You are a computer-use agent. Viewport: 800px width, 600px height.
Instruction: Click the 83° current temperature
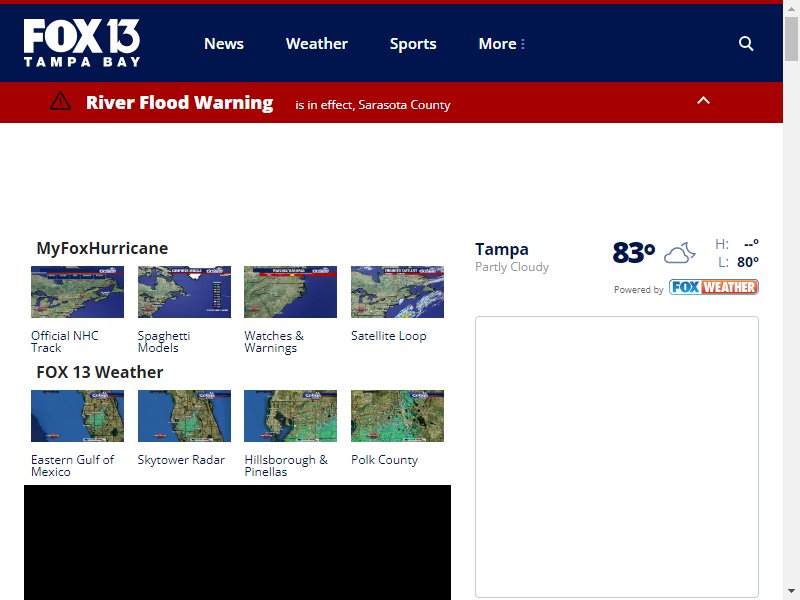[x=634, y=252]
